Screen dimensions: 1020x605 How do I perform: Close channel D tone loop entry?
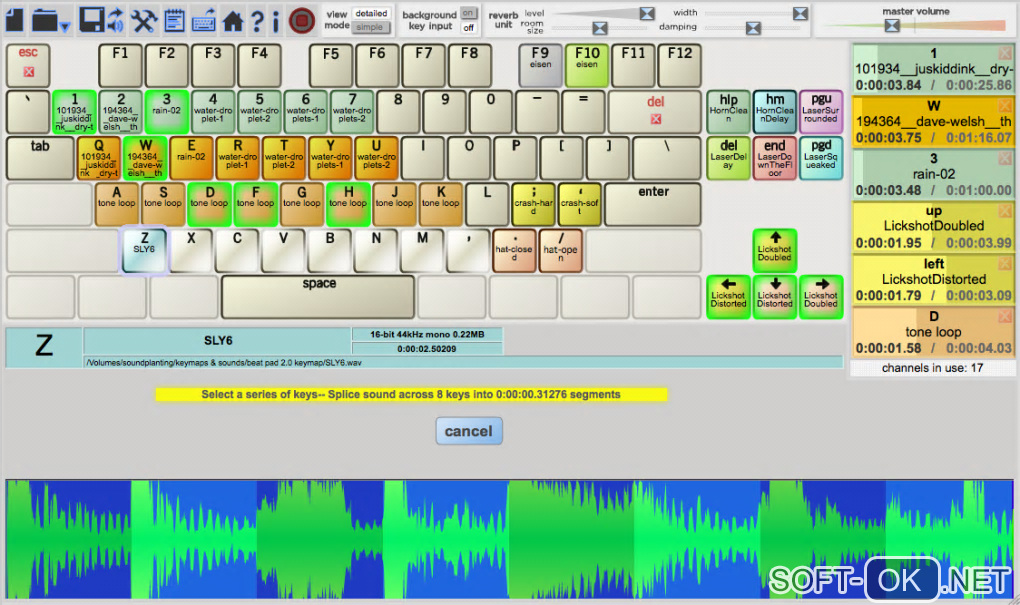pos(1005,316)
